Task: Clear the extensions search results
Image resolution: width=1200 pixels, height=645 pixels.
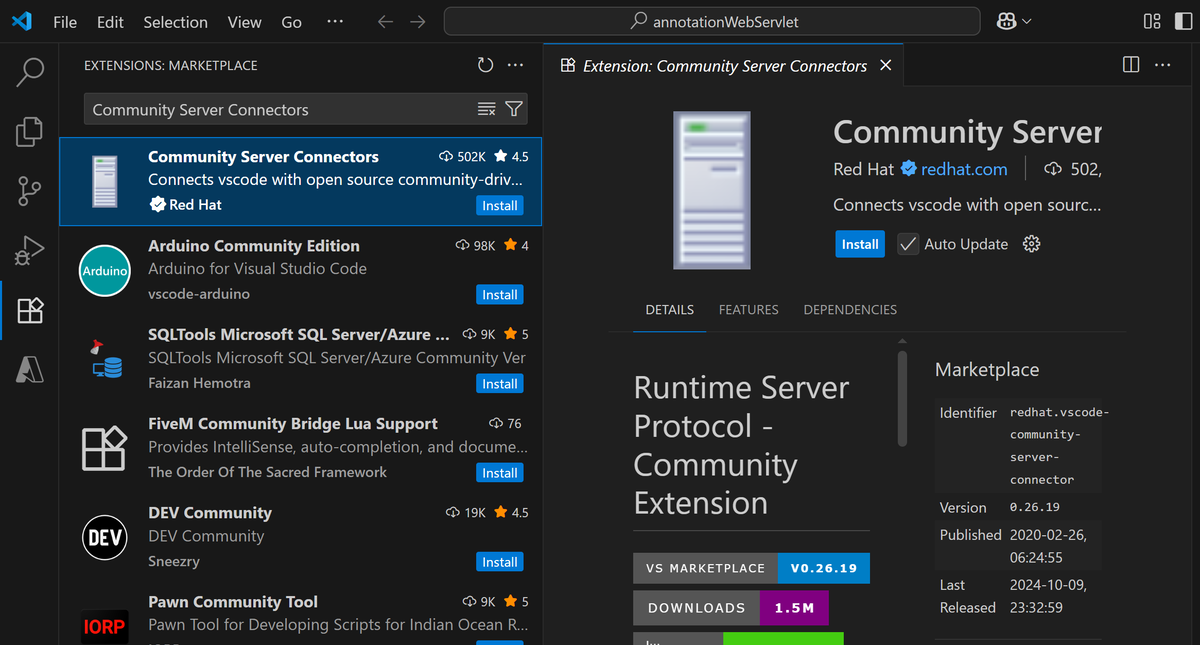Action: pyautogui.click(x=487, y=109)
